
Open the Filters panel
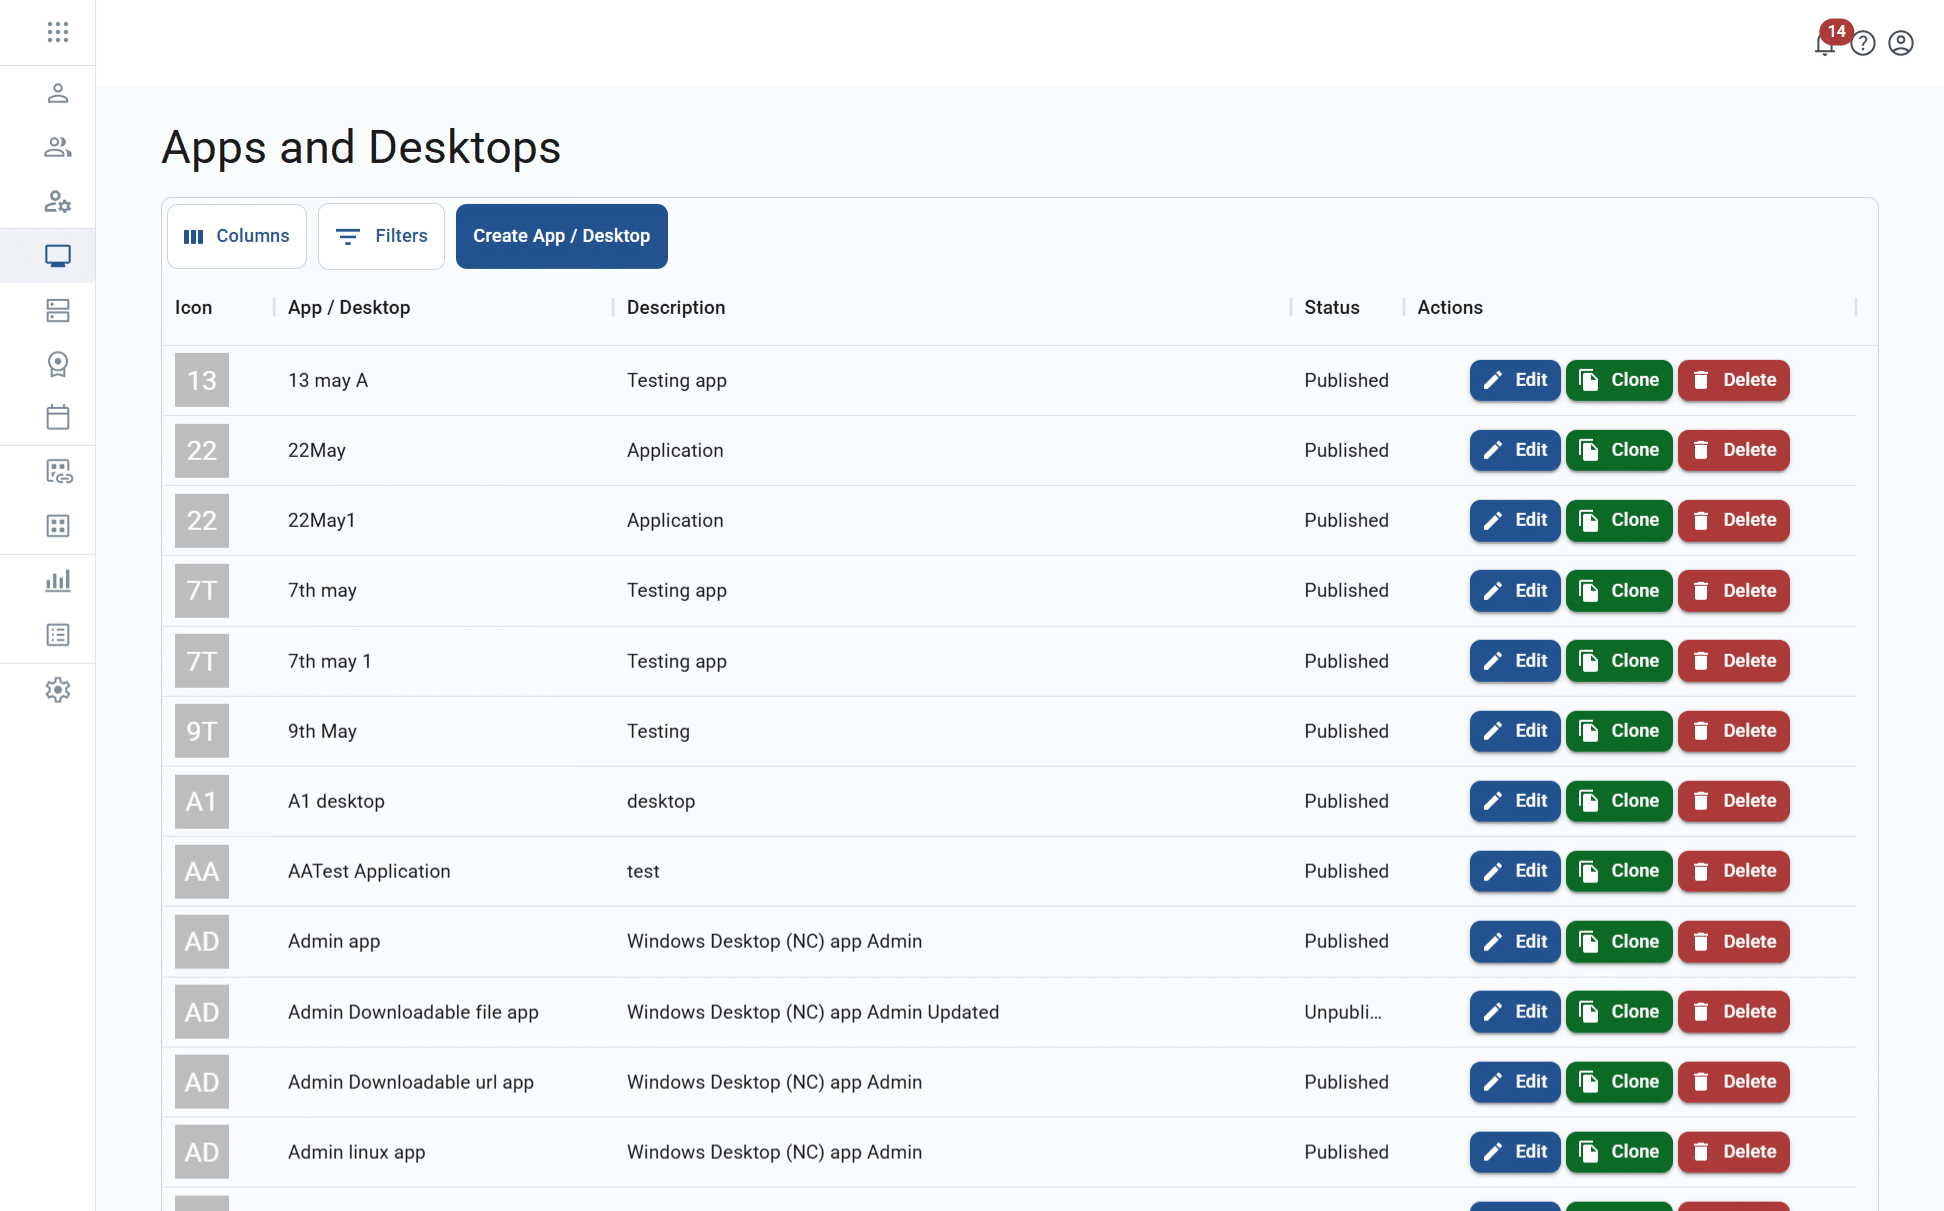381,236
